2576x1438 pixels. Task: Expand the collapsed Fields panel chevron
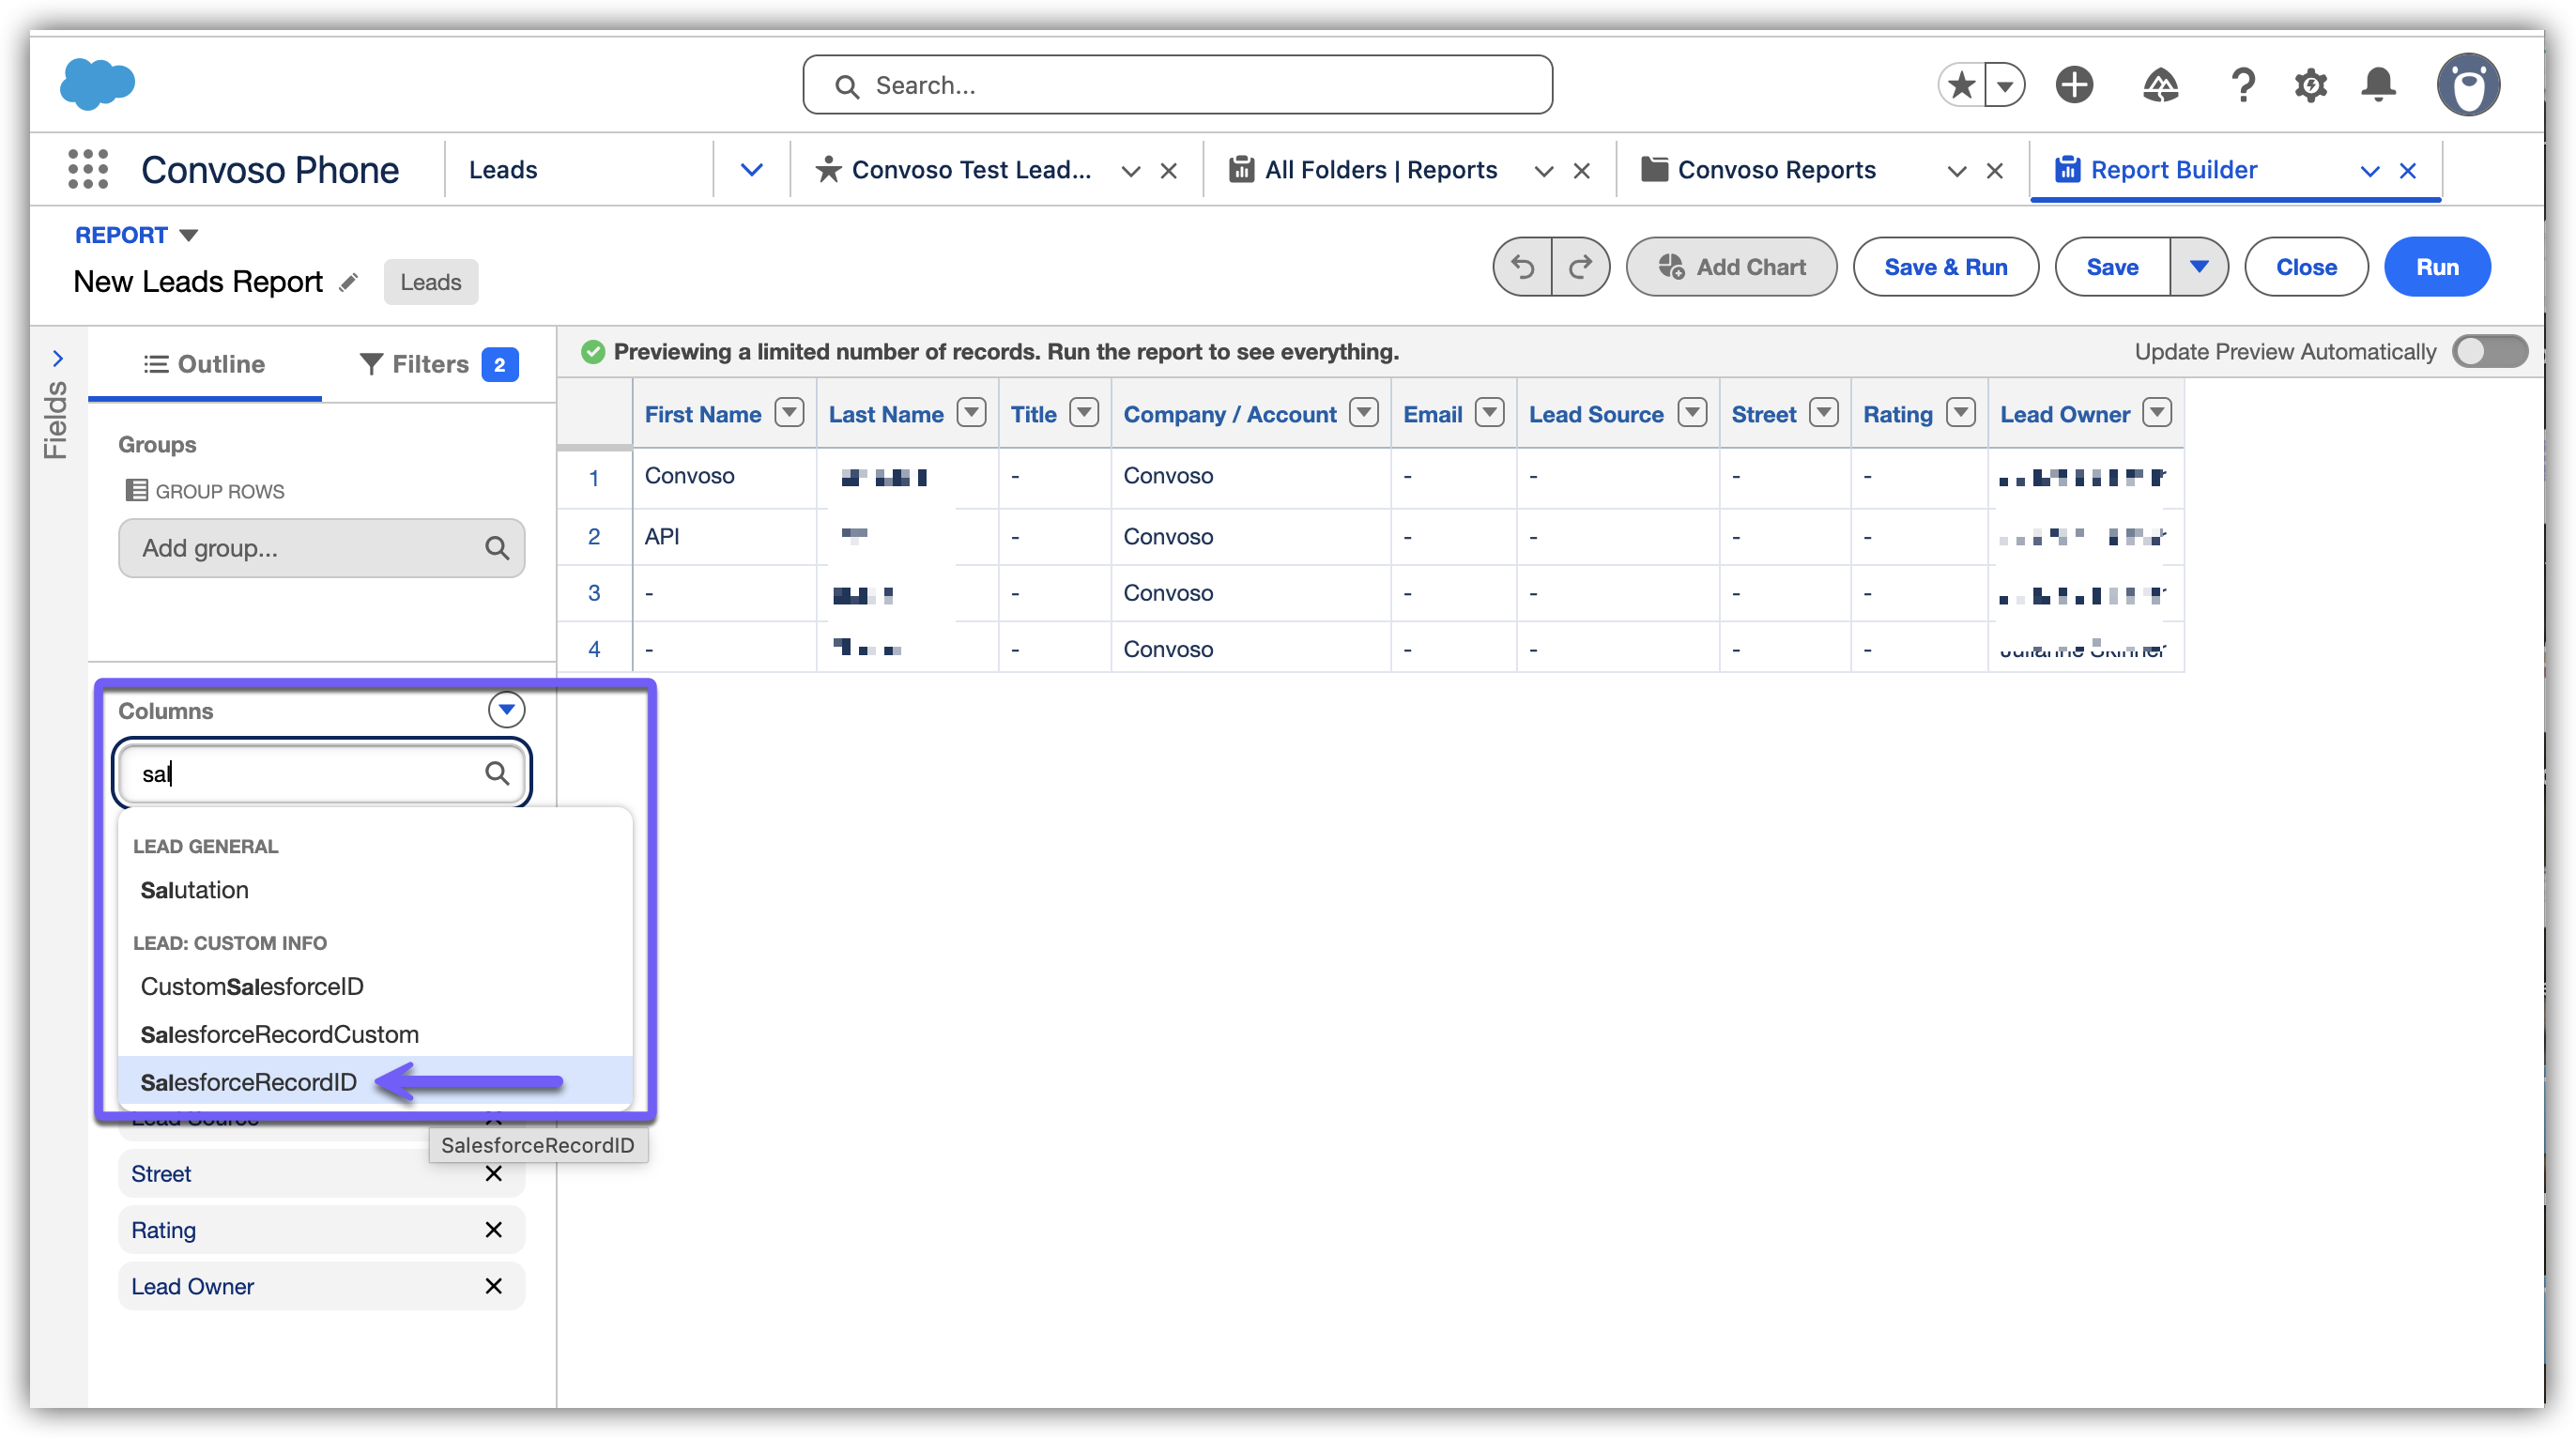tap(58, 358)
